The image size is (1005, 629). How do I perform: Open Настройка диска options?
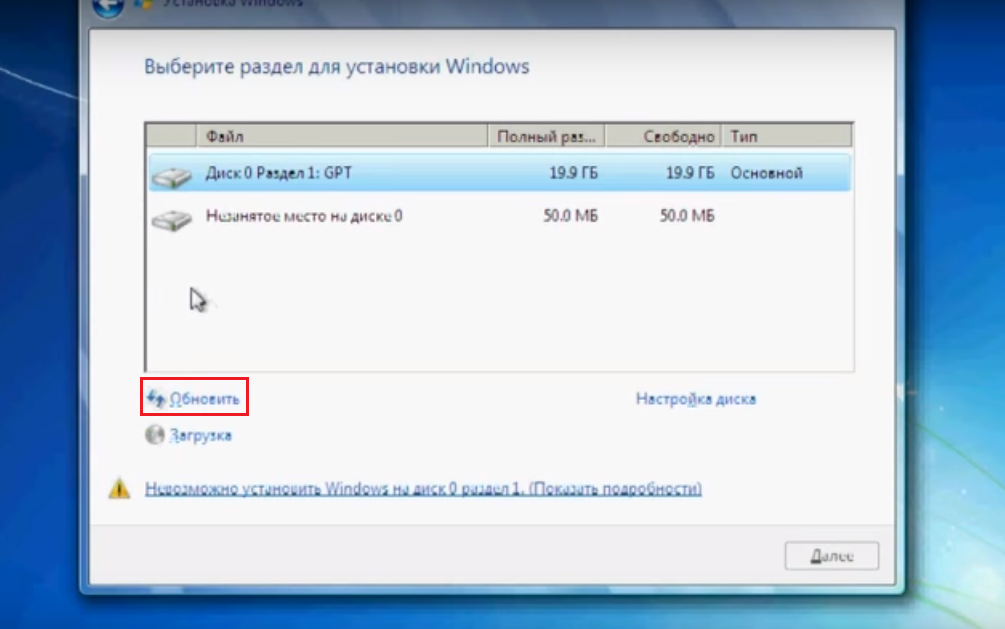tap(695, 398)
